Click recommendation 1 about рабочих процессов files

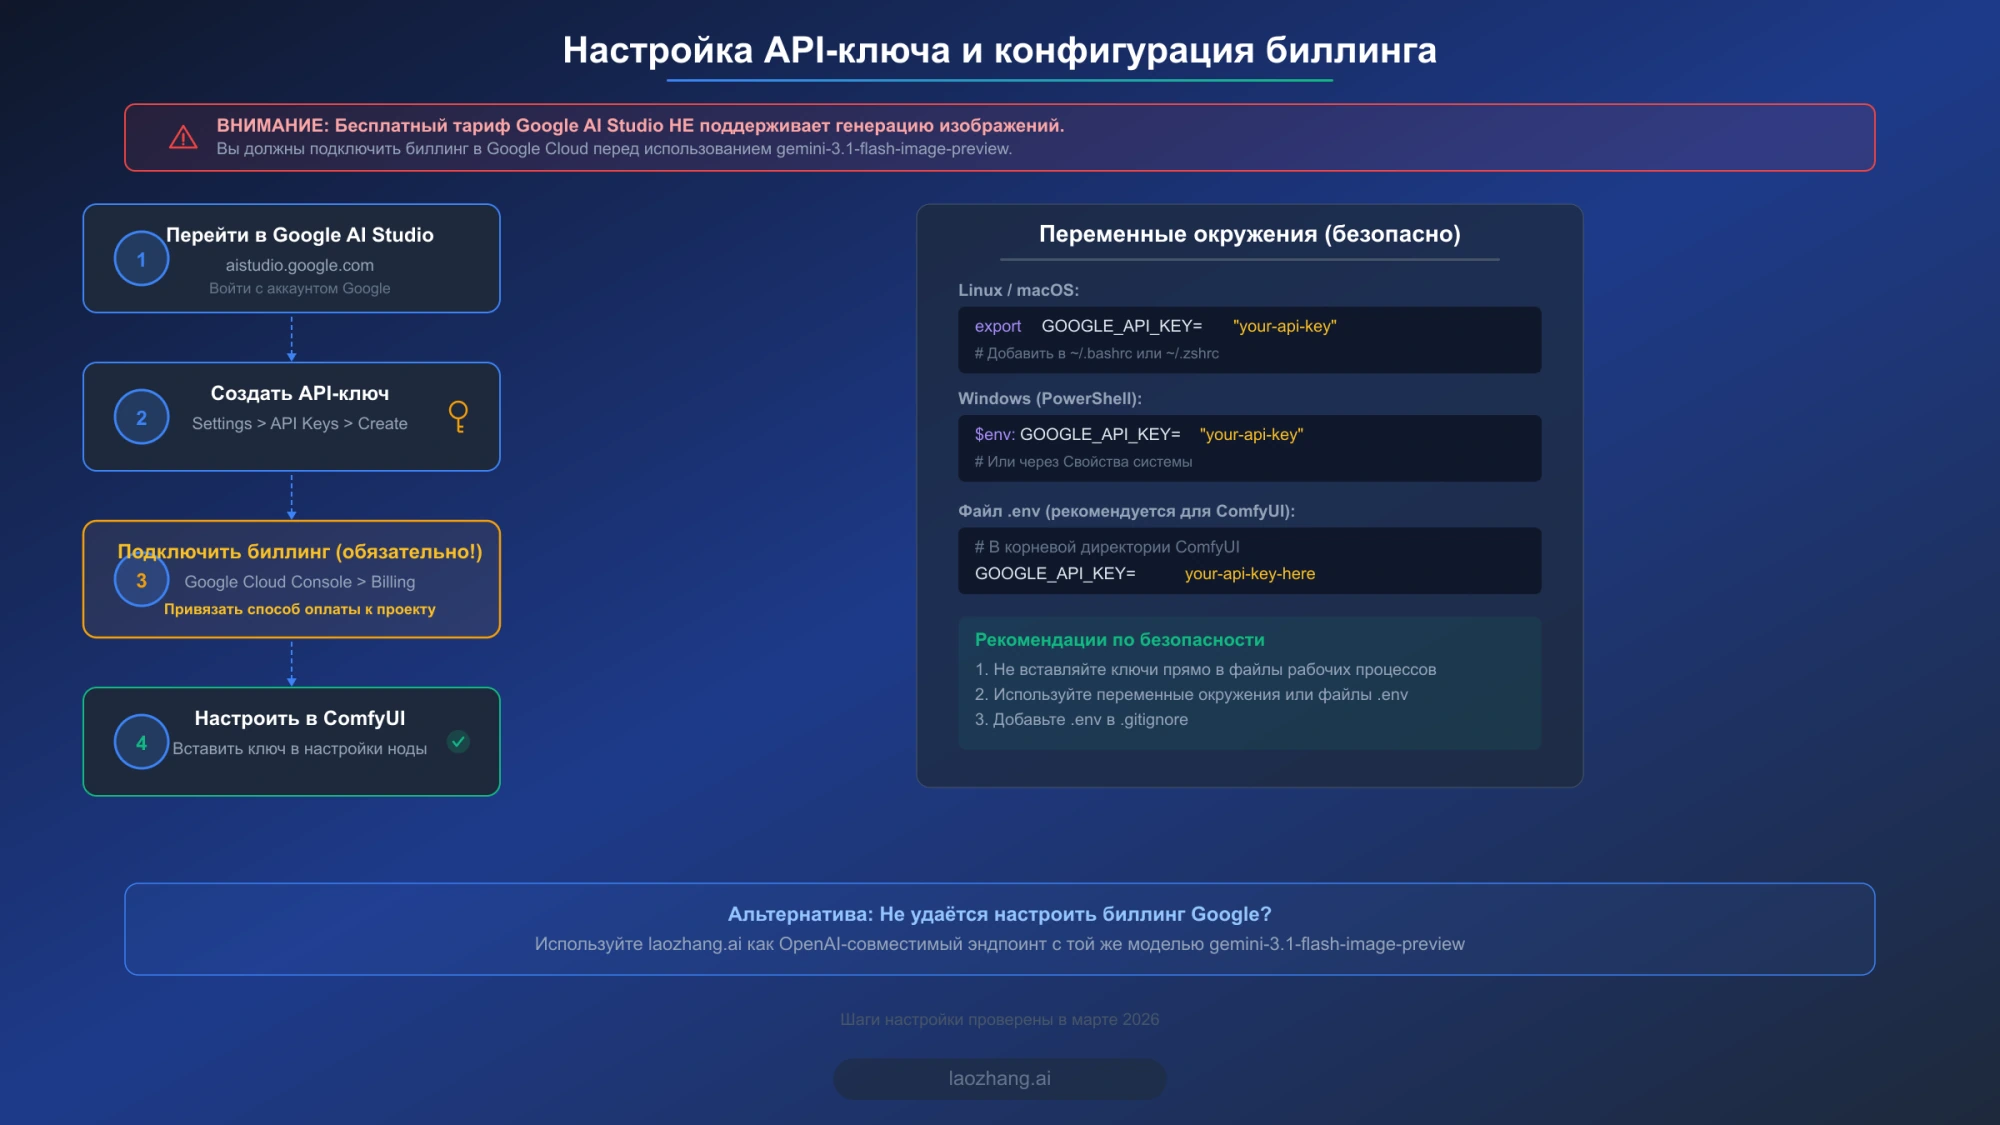(x=1205, y=670)
